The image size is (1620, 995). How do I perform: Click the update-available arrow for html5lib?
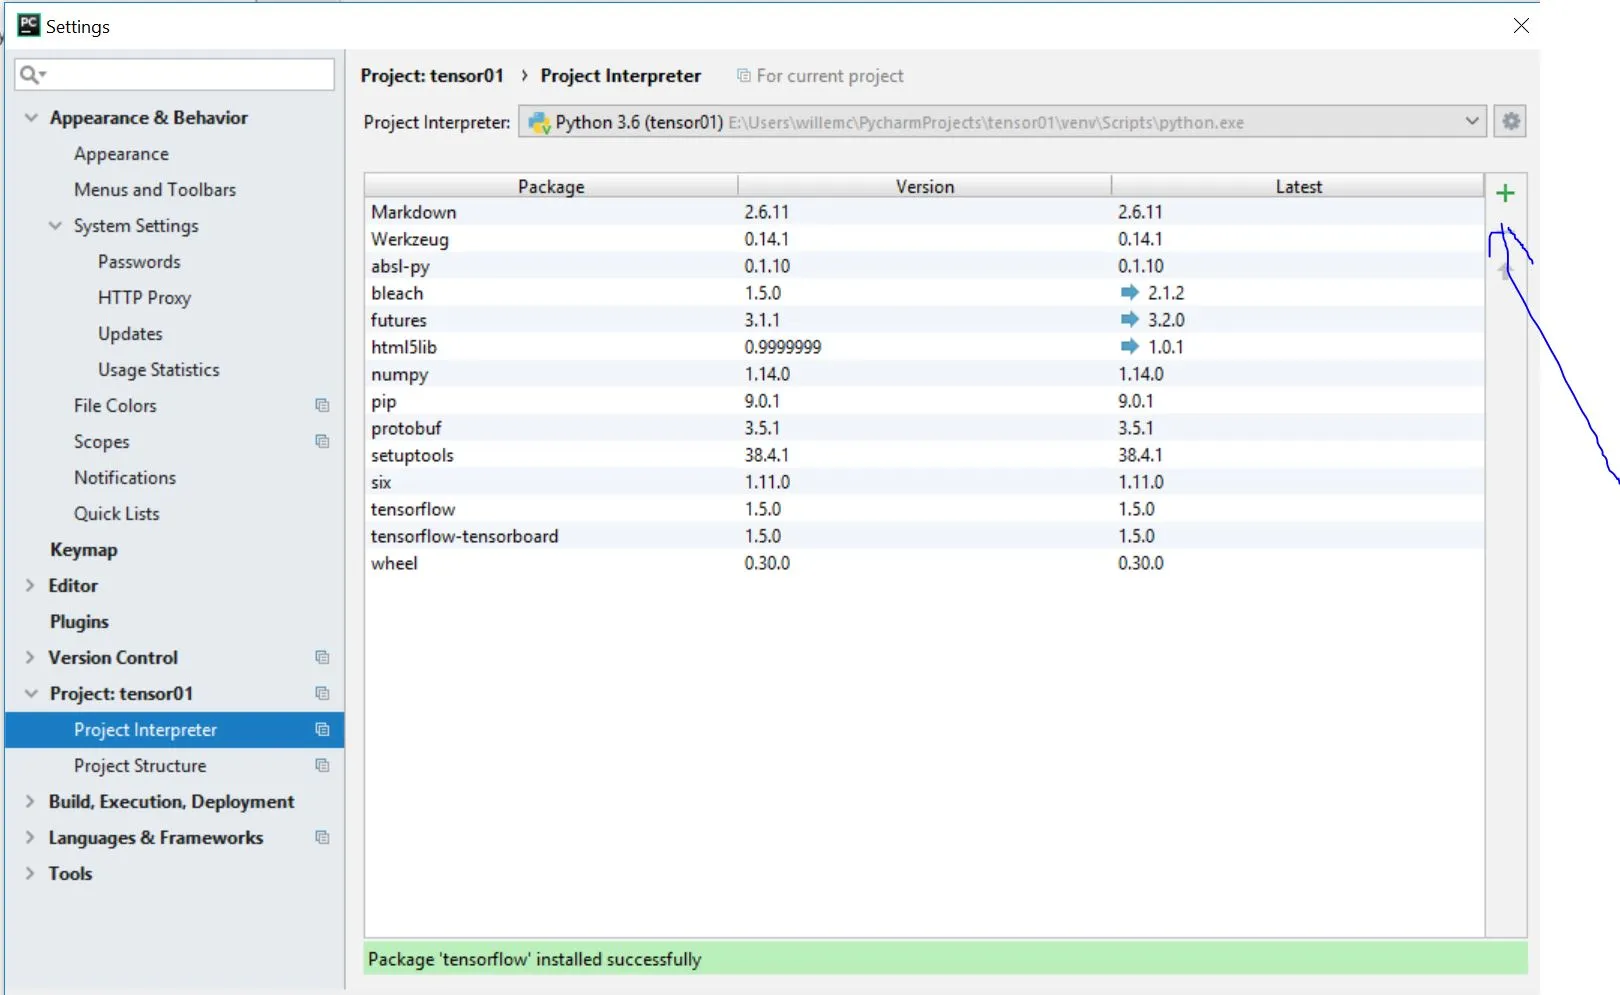pos(1129,346)
